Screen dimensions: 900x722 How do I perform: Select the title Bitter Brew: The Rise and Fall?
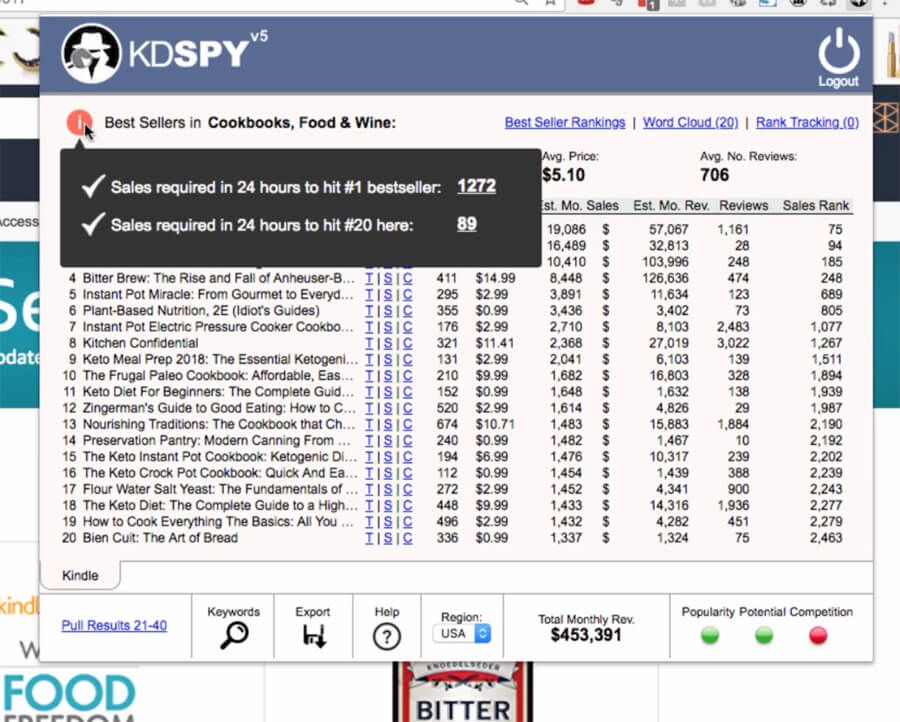pyautogui.click(x=219, y=278)
